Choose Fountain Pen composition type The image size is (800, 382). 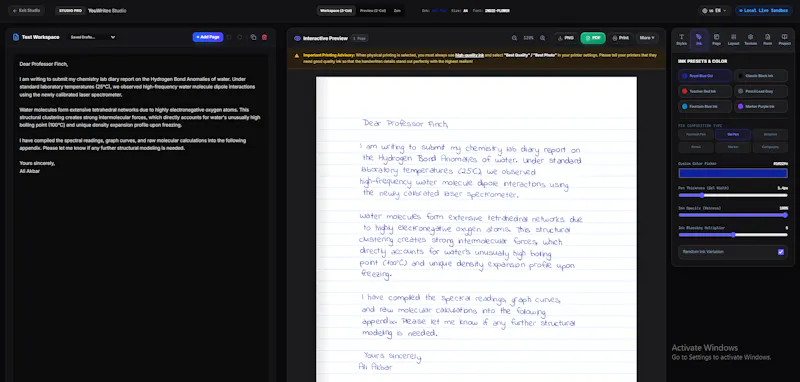[696, 135]
